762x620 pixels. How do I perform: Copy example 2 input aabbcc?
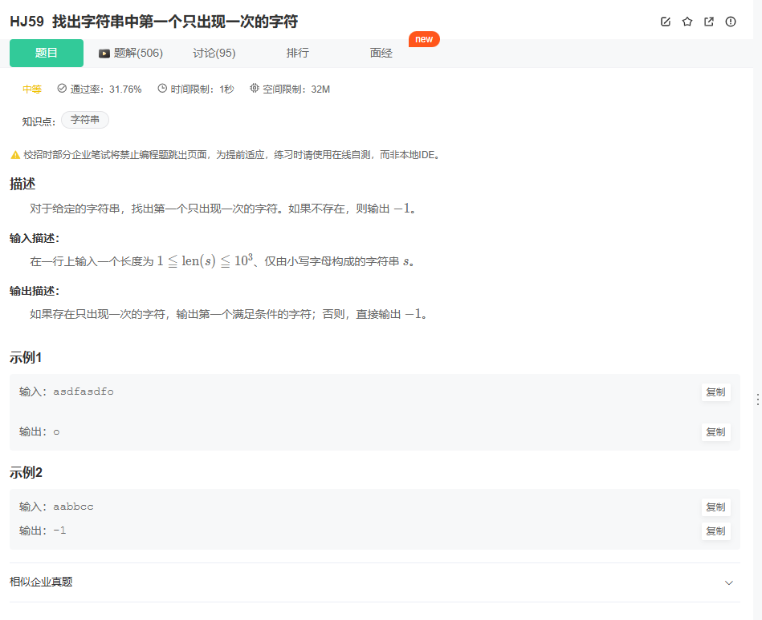716,507
